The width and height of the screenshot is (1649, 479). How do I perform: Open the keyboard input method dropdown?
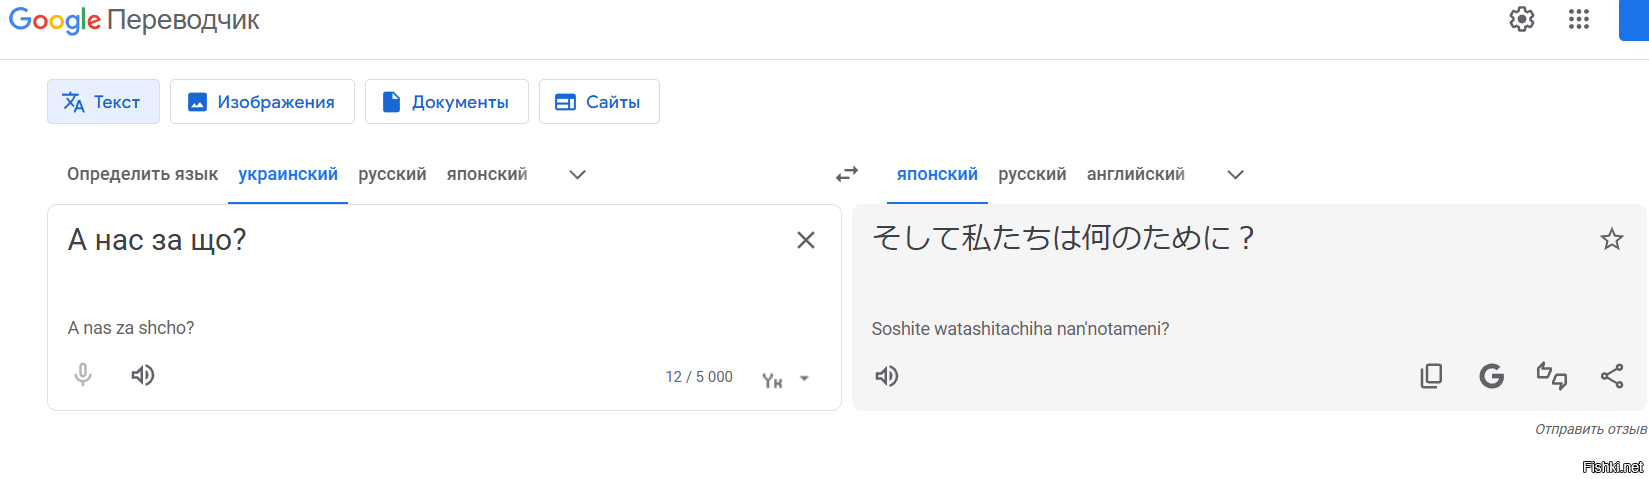804,379
